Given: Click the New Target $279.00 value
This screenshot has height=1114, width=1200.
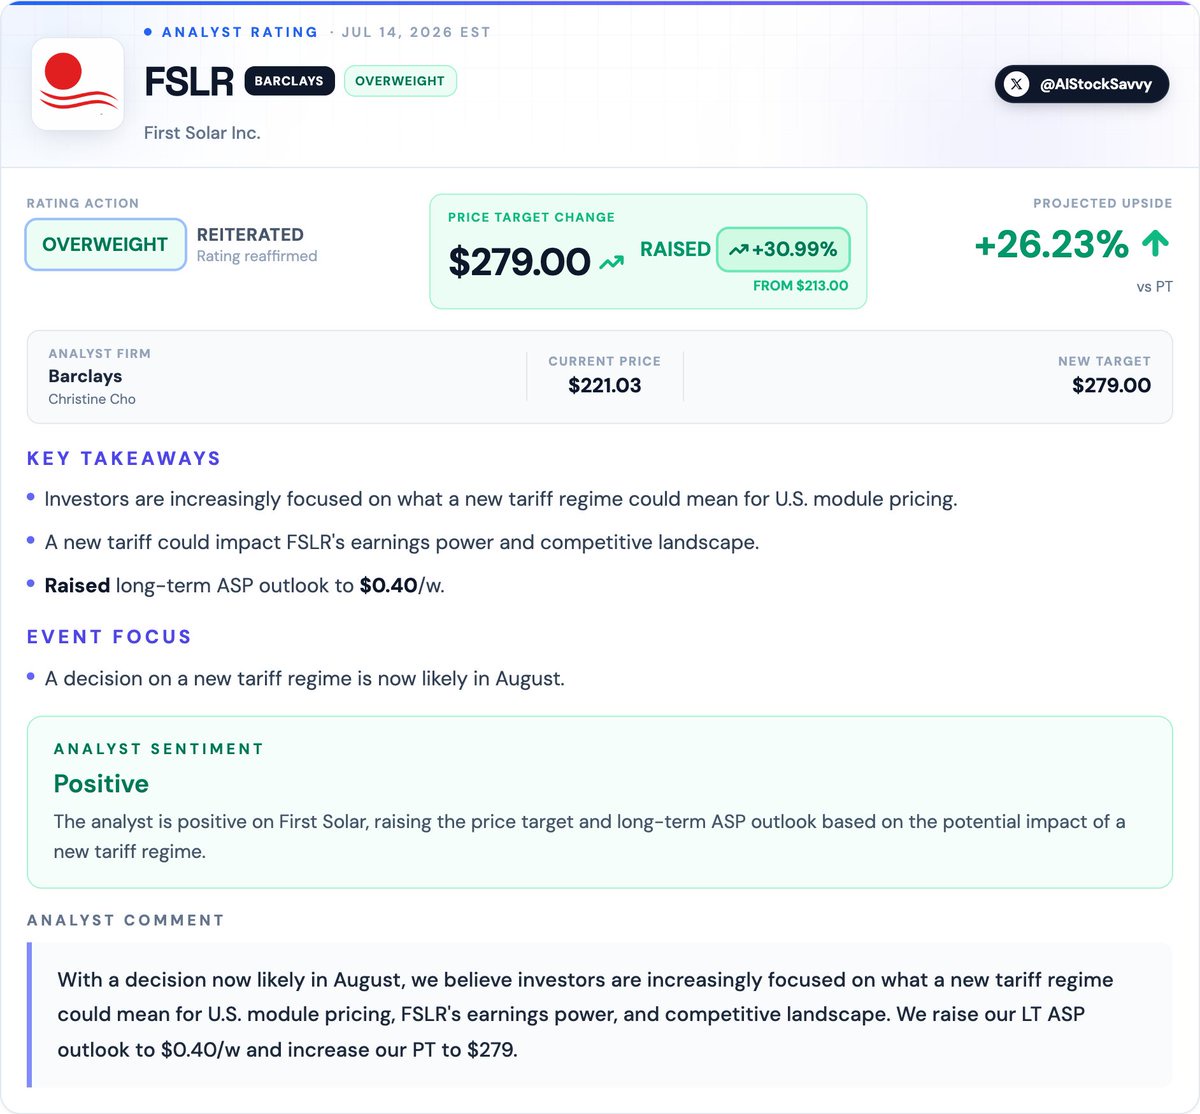Looking at the screenshot, I should 1111,386.
